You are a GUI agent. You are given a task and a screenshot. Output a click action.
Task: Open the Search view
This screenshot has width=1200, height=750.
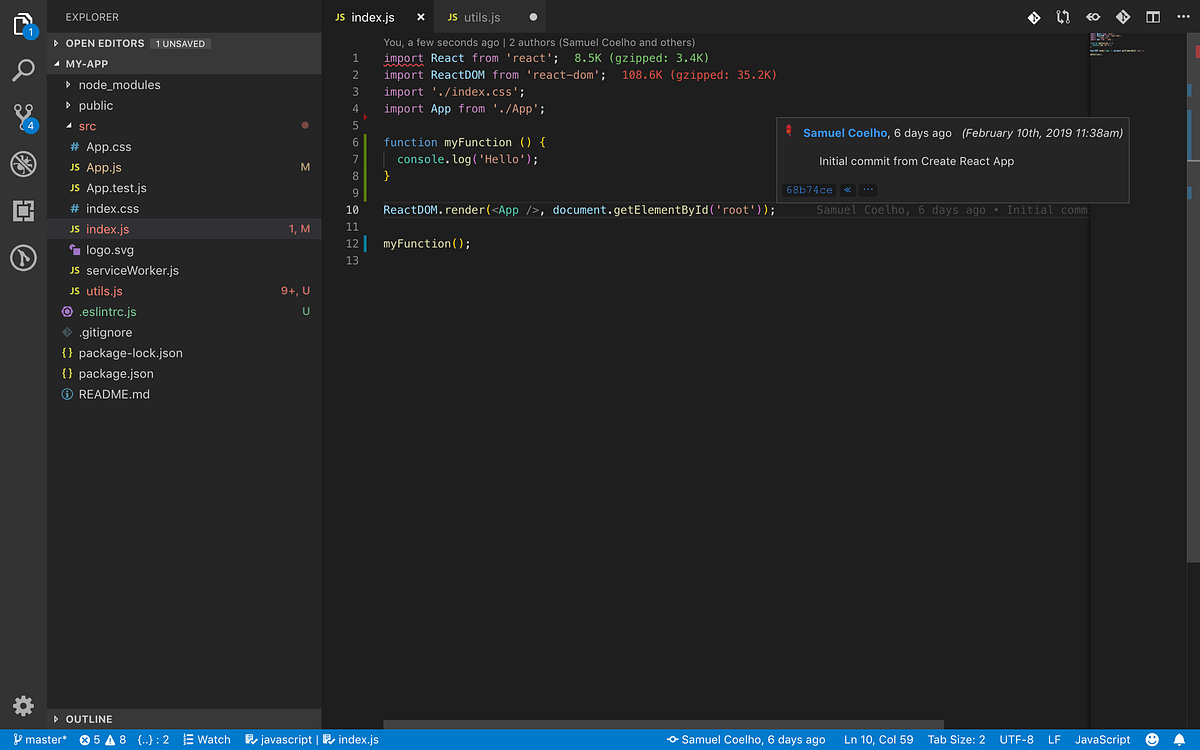tap(22, 70)
